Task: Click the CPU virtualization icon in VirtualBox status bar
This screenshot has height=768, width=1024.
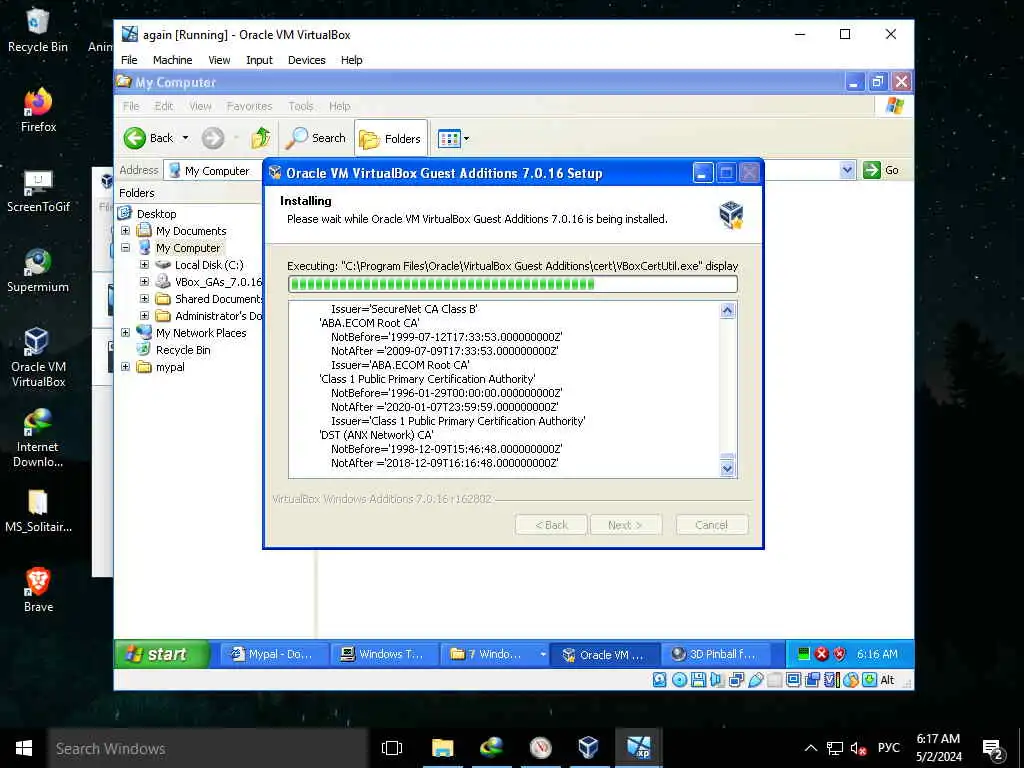Action: [831, 680]
